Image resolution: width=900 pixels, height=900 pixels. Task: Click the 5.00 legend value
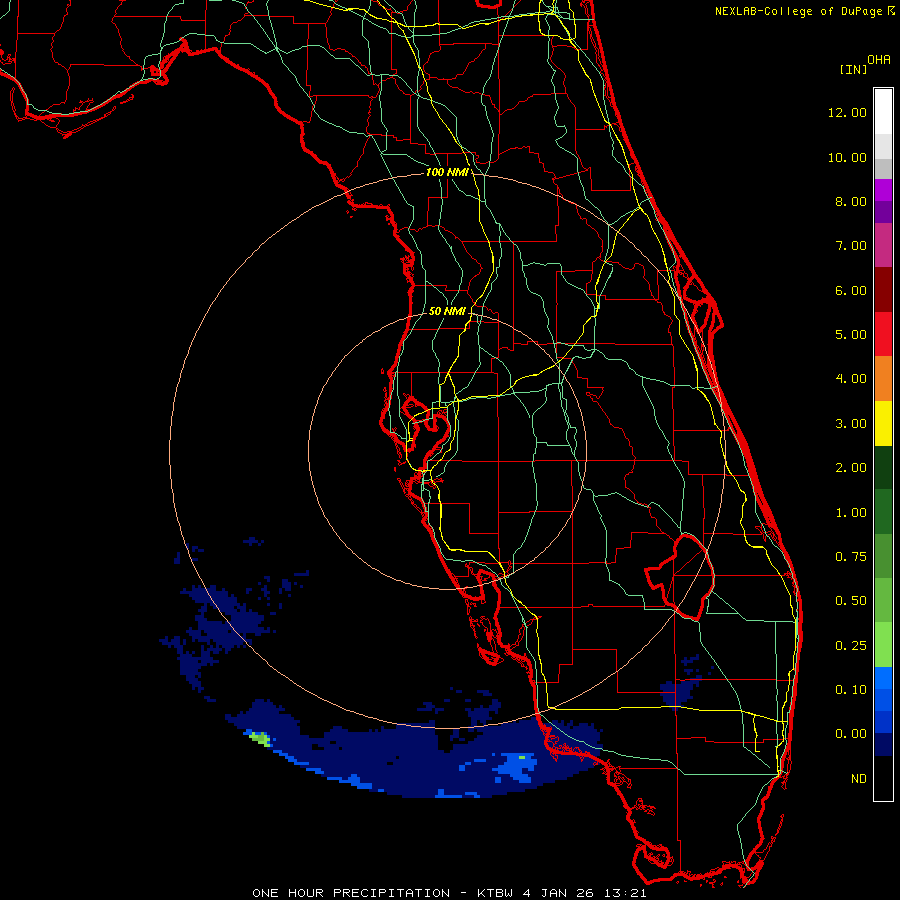(x=851, y=335)
